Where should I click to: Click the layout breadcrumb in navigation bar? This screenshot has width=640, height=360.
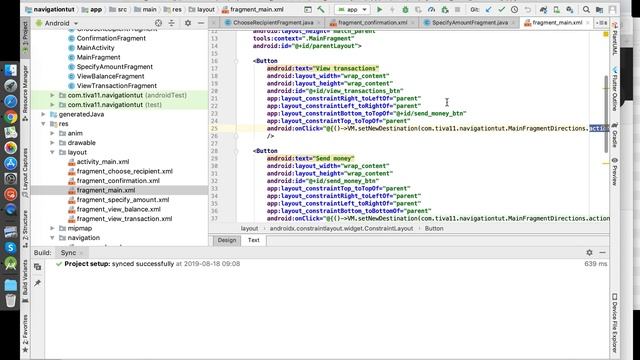pyautogui.click(x=202, y=9)
